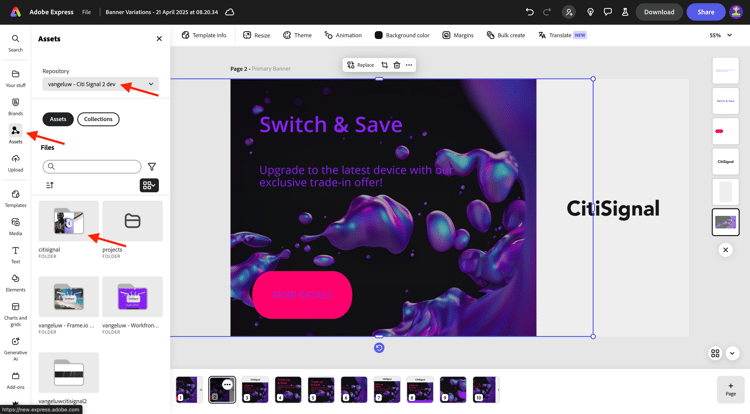Open the Theme option
The width and height of the screenshot is (750, 414).
[297, 35]
